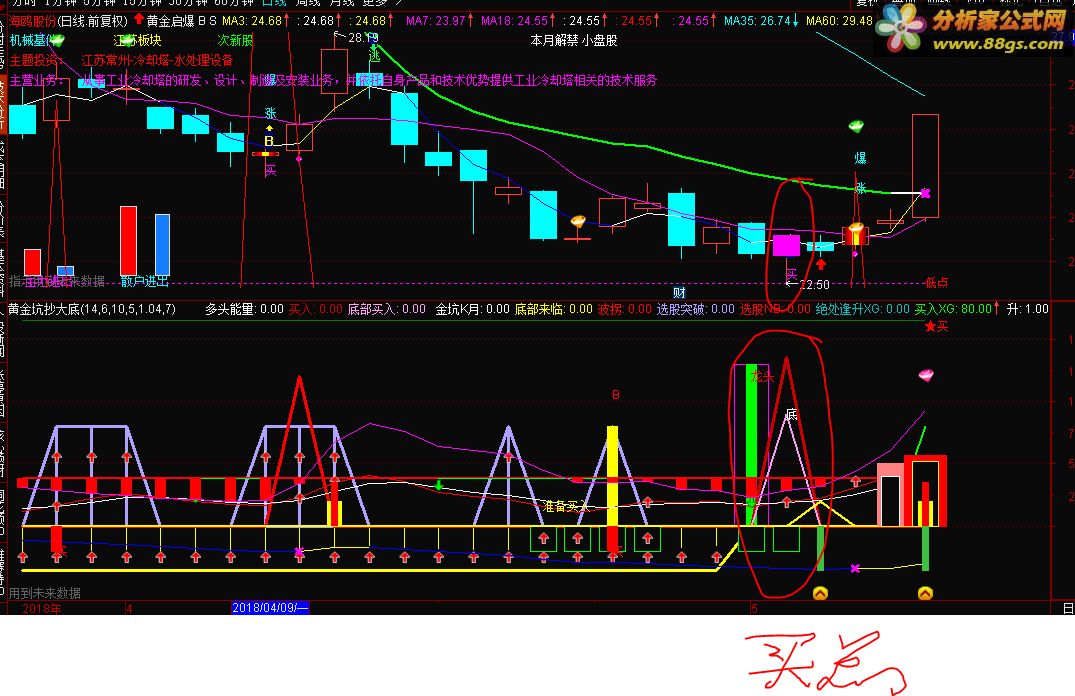This screenshot has height=696, width=1075.
Task: Click the MA7: 23.97 value
Action: point(436,21)
